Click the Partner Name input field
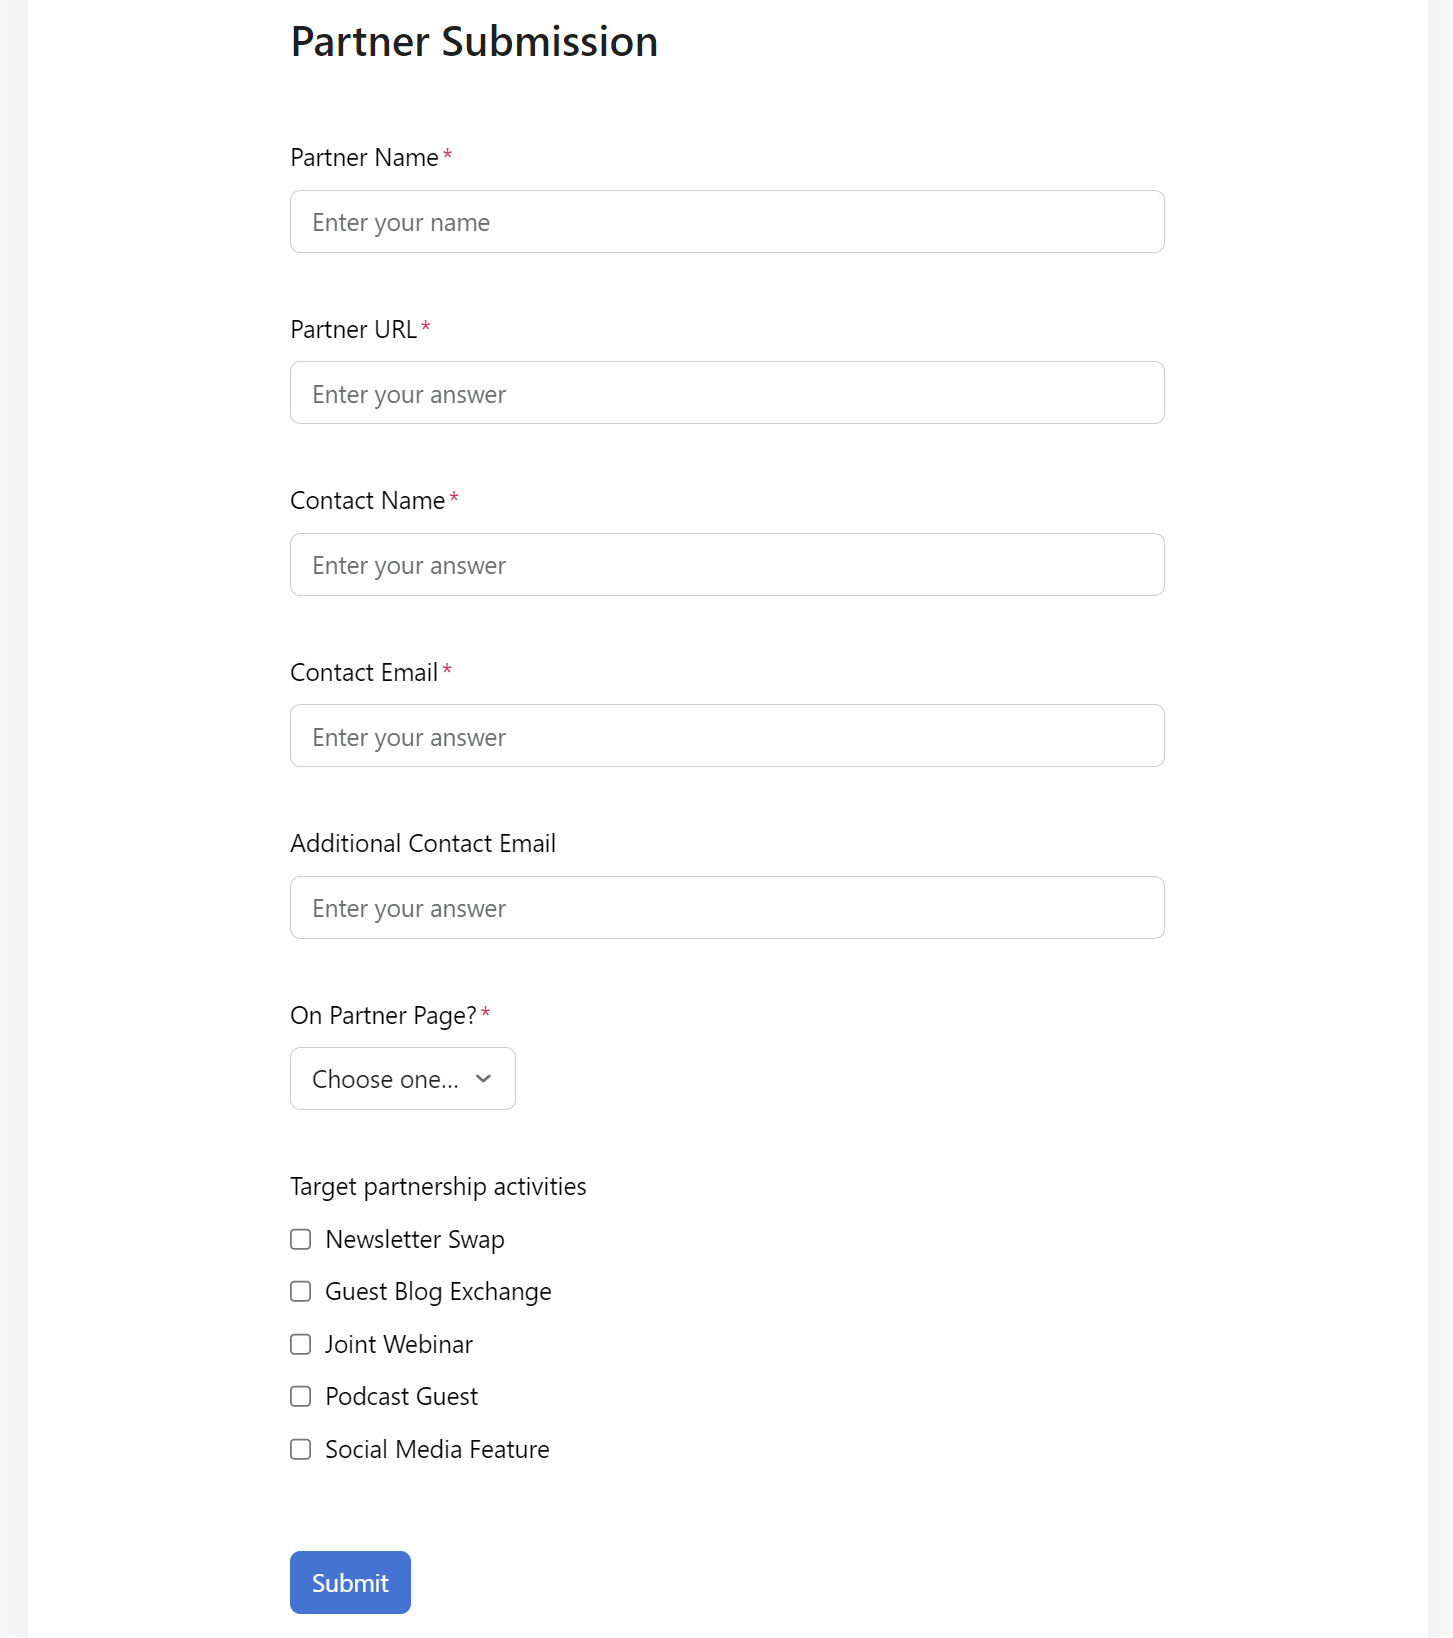 point(727,222)
